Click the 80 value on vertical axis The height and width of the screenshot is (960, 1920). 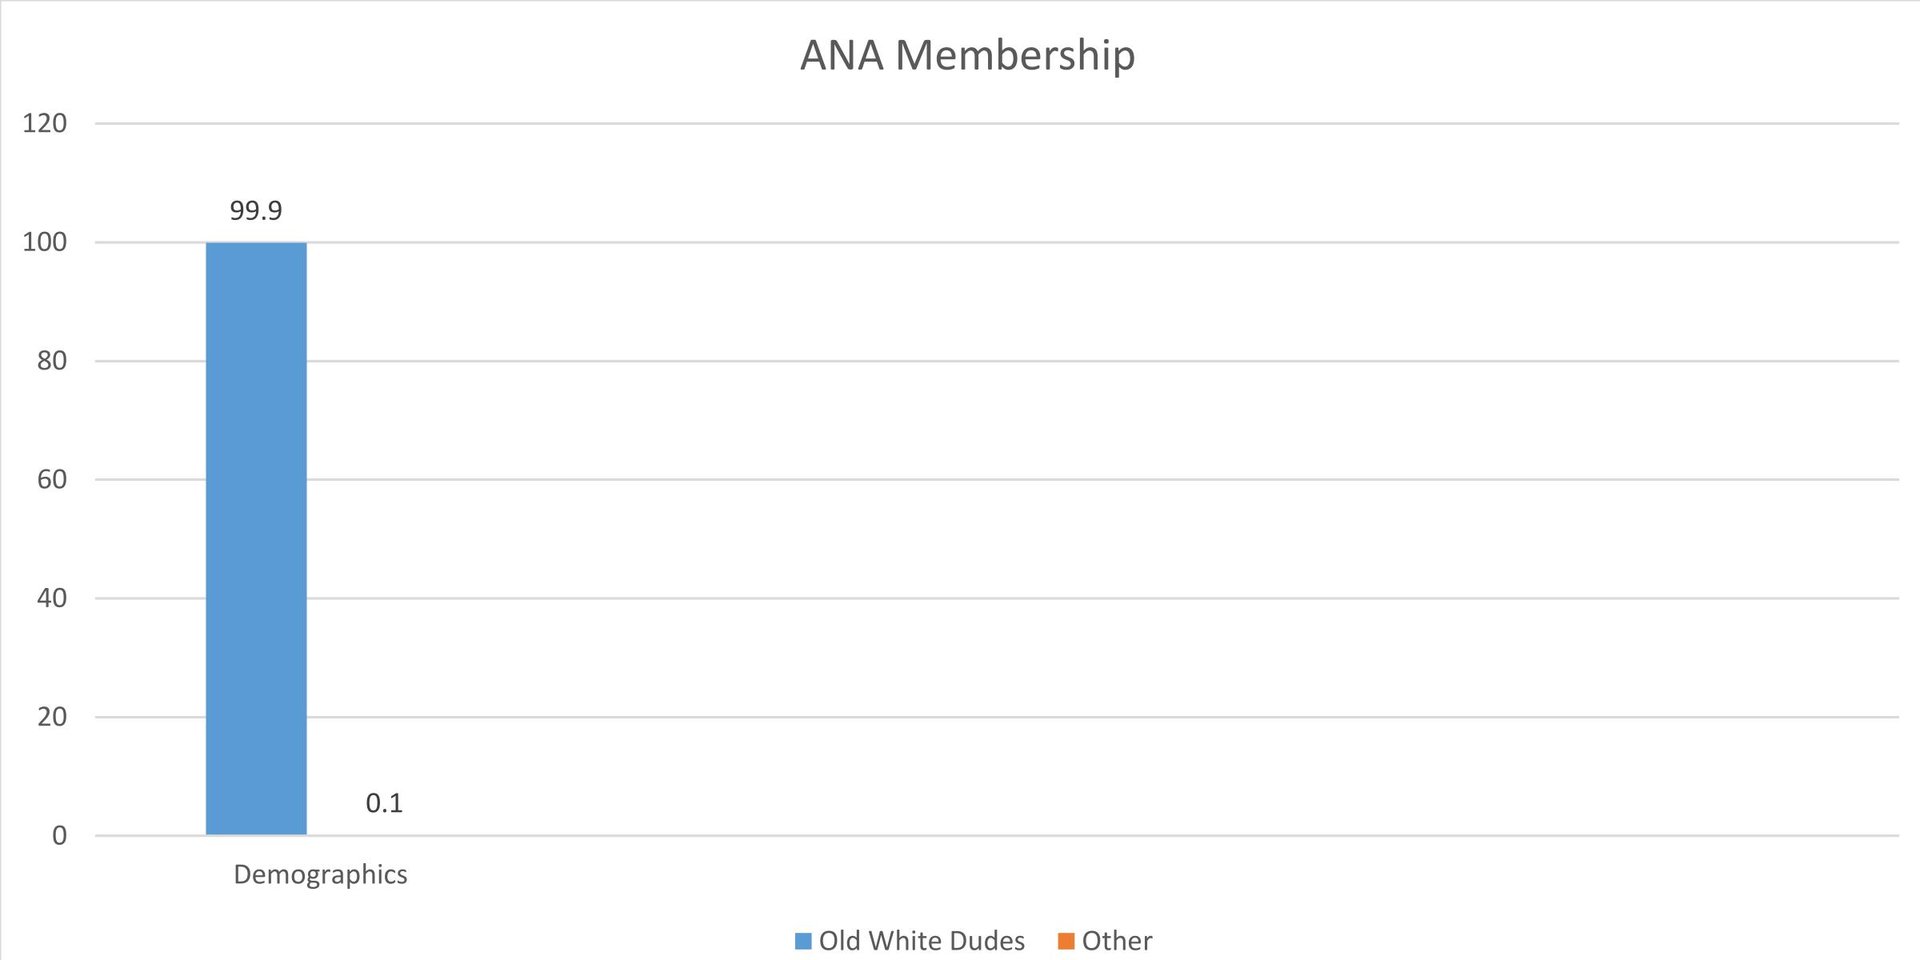pyautogui.click(x=52, y=361)
